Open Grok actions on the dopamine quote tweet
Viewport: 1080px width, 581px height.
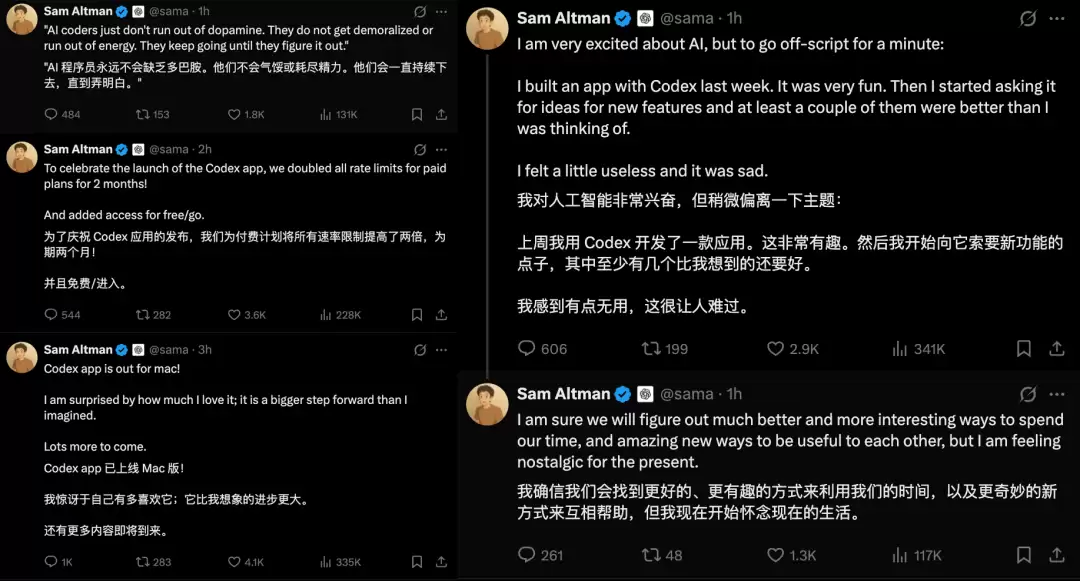tap(421, 11)
